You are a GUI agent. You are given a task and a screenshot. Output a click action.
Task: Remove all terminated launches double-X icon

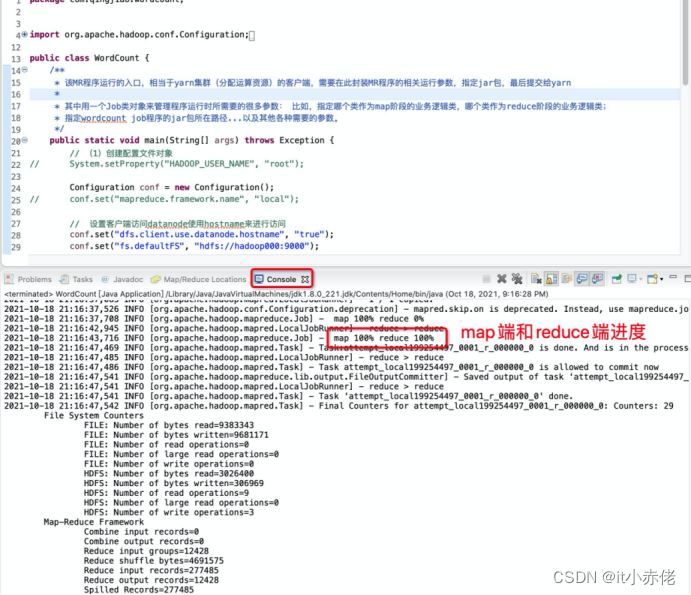coord(517,279)
